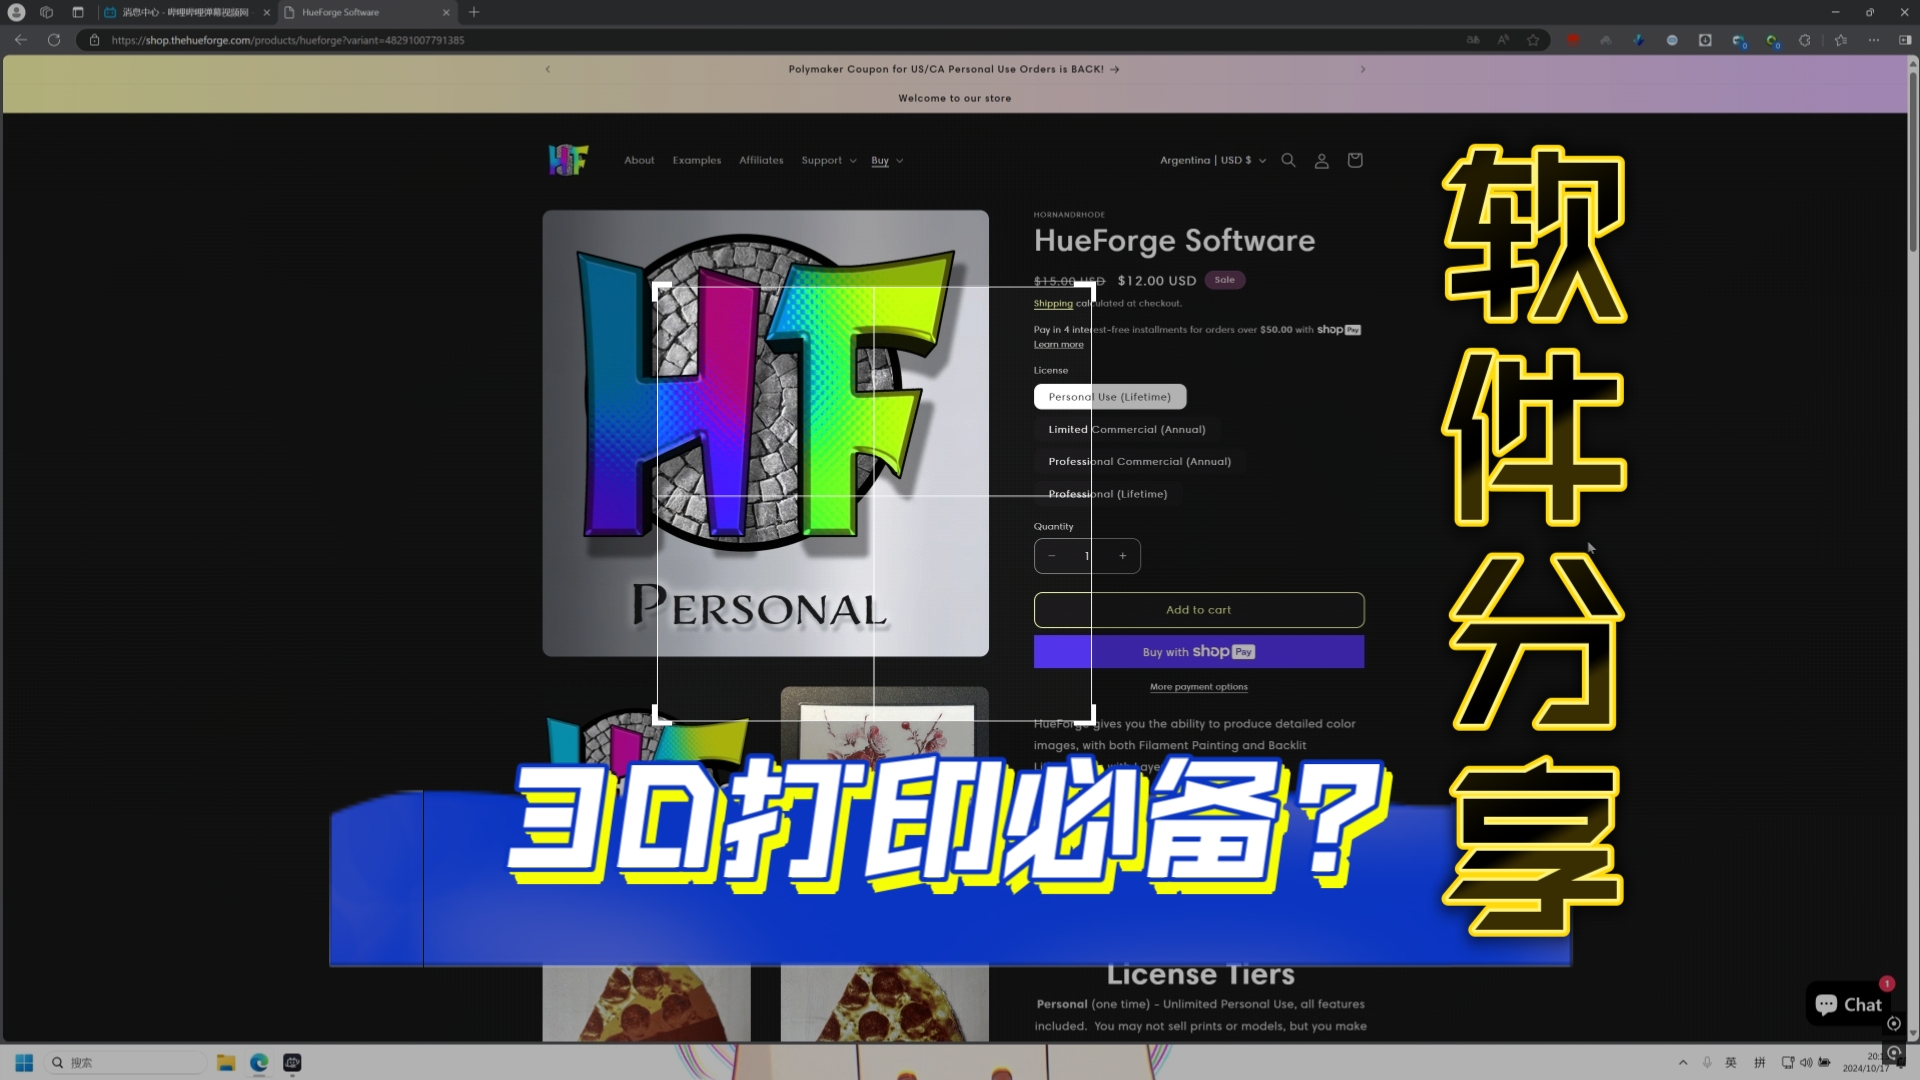The width and height of the screenshot is (1920, 1080).
Task: Click the account login icon
Action: pos(1321,160)
